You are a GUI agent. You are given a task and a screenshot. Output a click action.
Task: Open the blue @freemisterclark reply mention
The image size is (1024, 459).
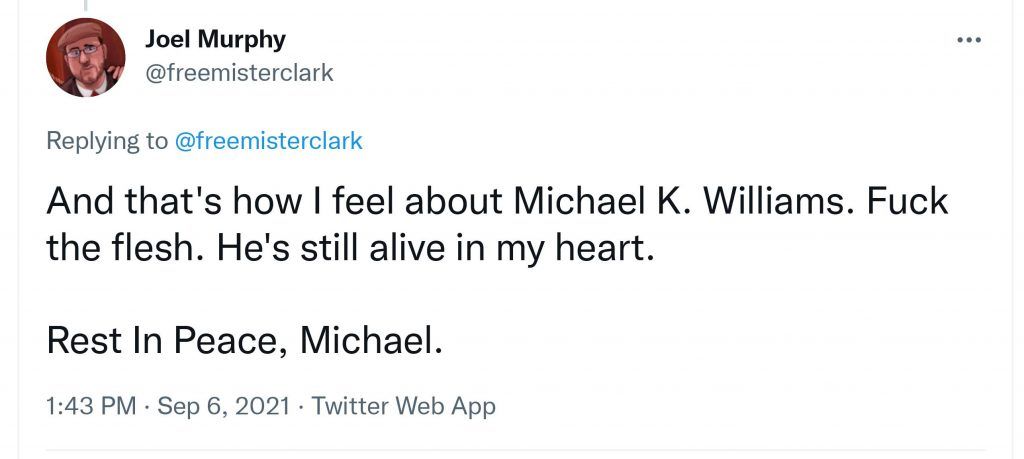[268, 141]
